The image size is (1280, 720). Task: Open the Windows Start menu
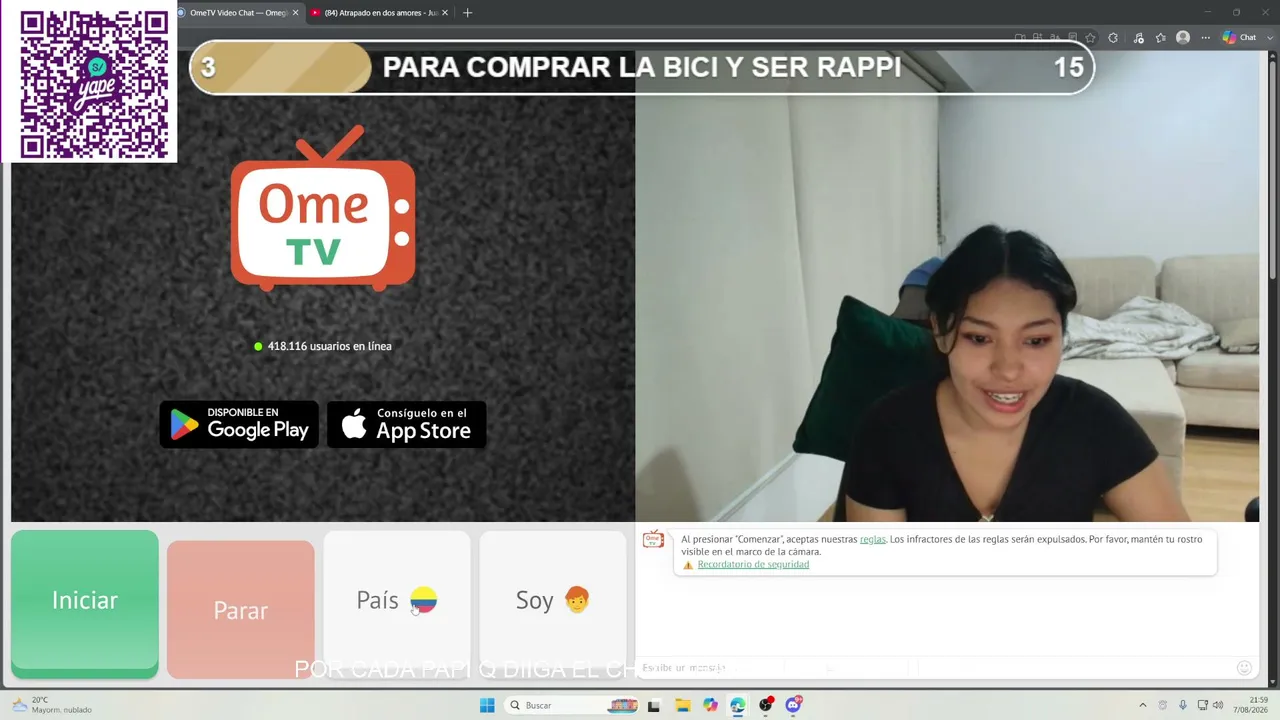487,705
